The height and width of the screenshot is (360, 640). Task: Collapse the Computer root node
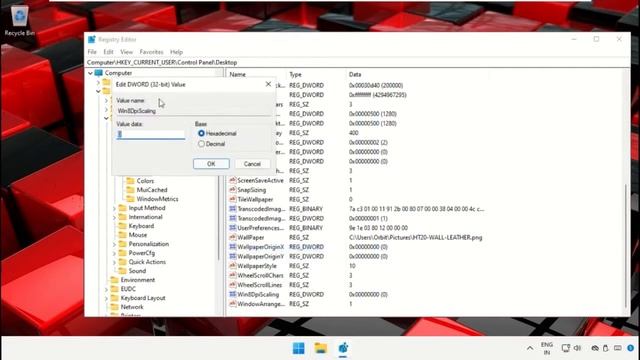[x=90, y=73]
